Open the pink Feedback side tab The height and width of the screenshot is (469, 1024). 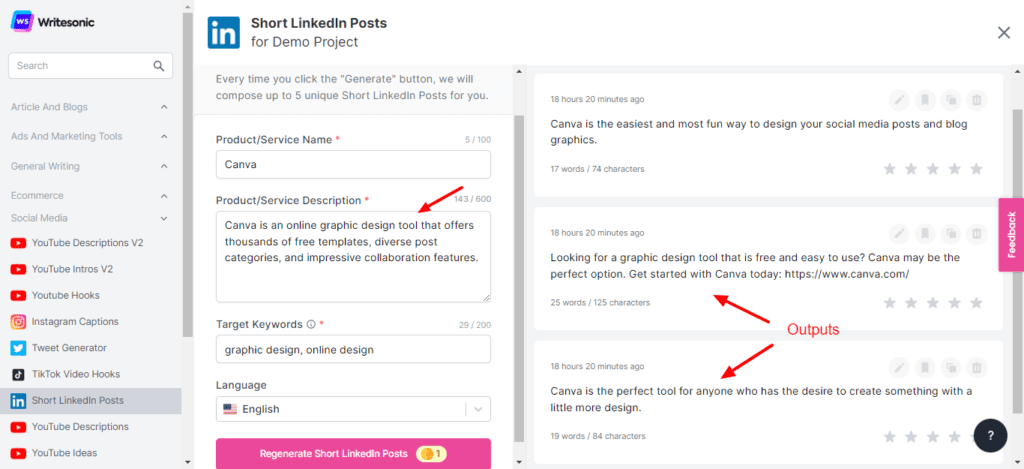[1011, 234]
